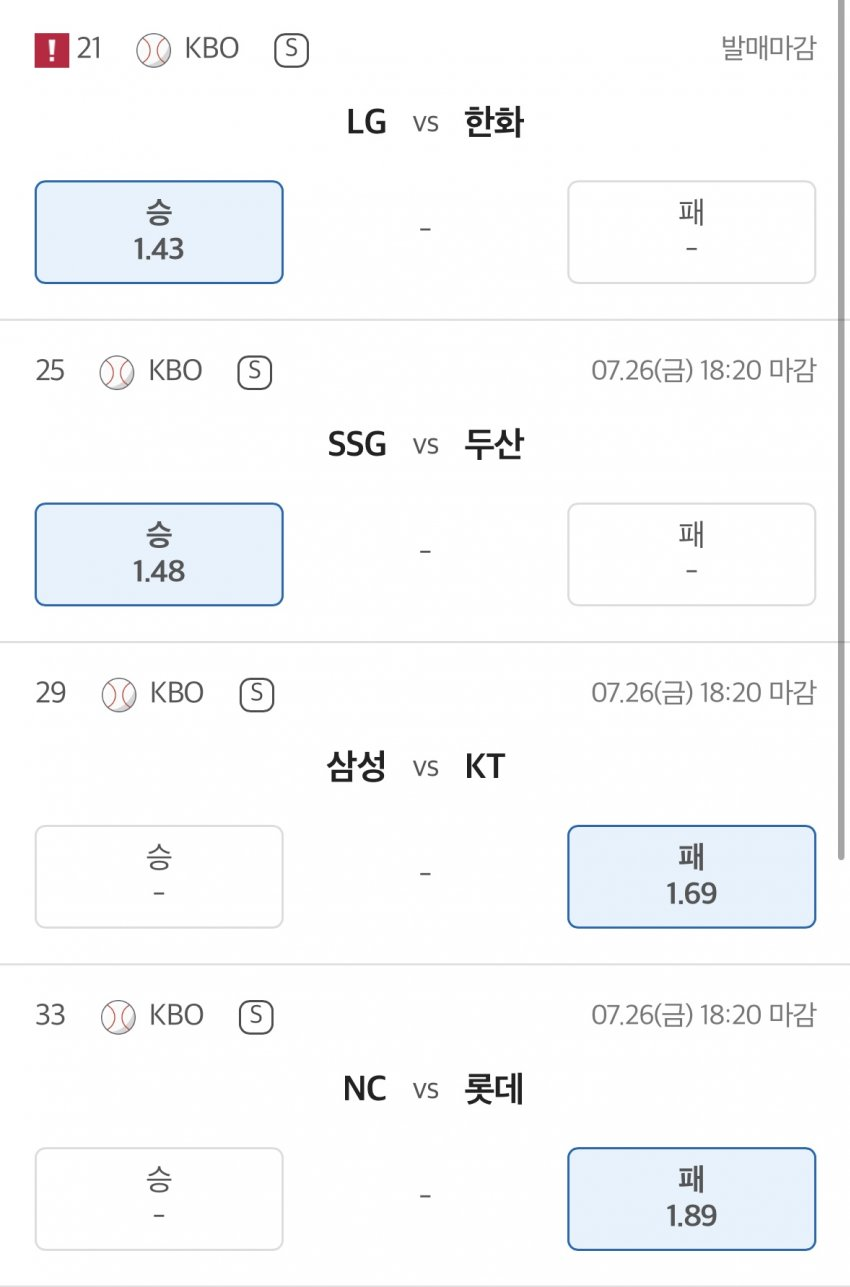This screenshot has width=850, height=1287.
Task: Click the vertical scrollbar on the right edge
Action: coord(842,430)
